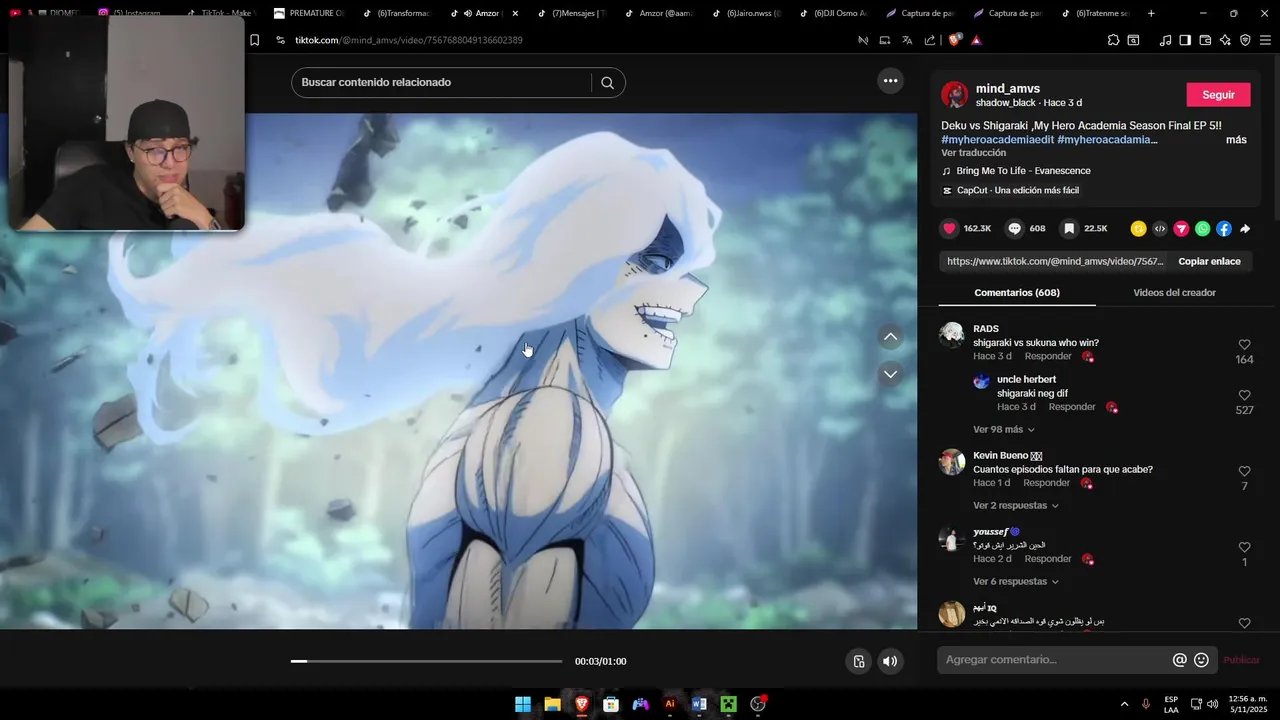This screenshot has width=1280, height=720.
Task: Save video with bookmark icon 22.5K
Action: (1069, 229)
